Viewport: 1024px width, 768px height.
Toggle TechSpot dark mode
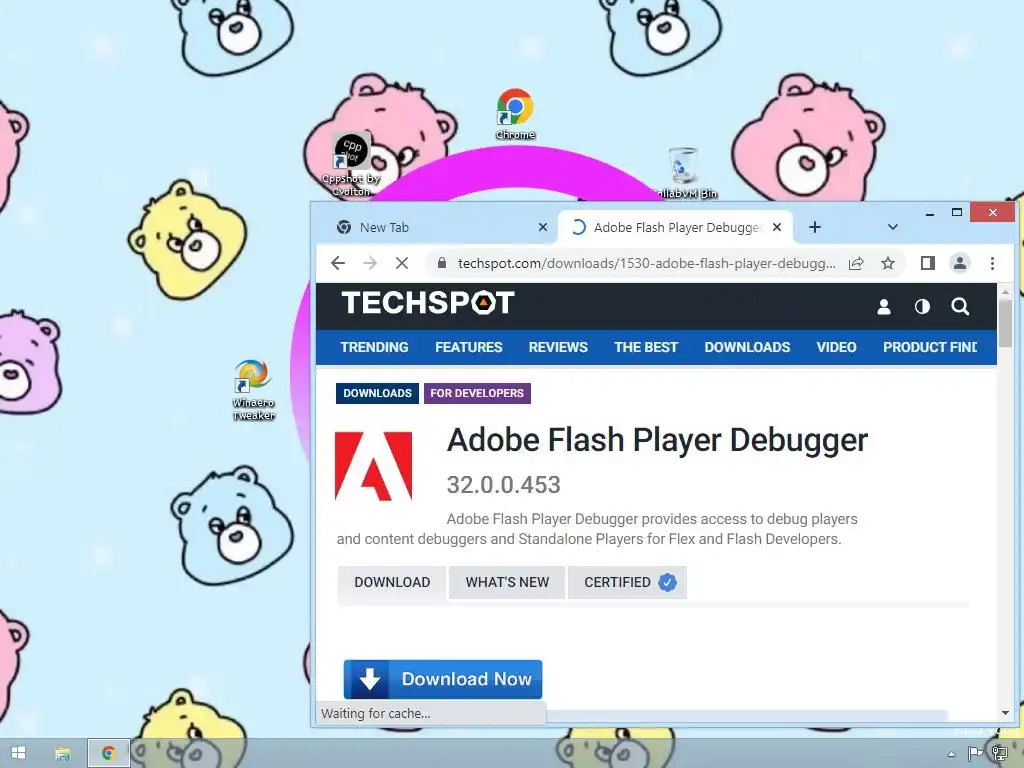(x=922, y=306)
